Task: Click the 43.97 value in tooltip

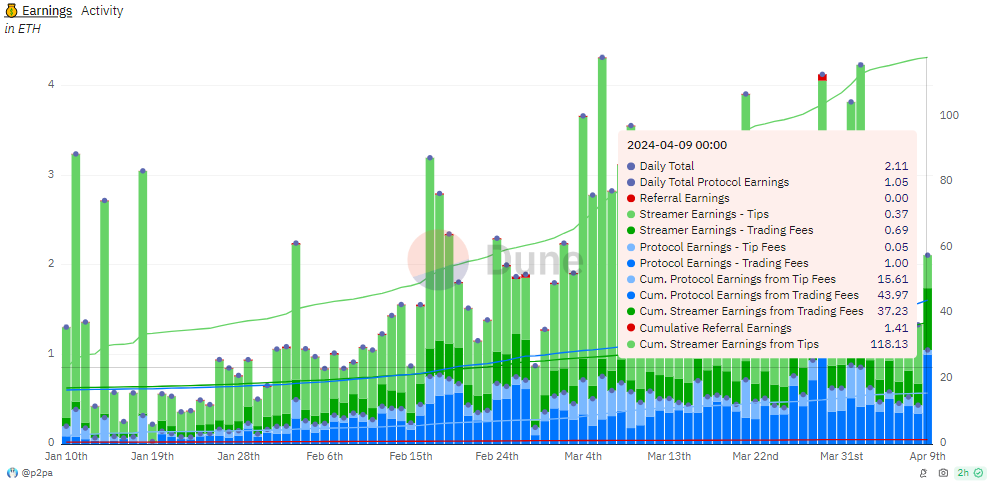Action: point(895,295)
